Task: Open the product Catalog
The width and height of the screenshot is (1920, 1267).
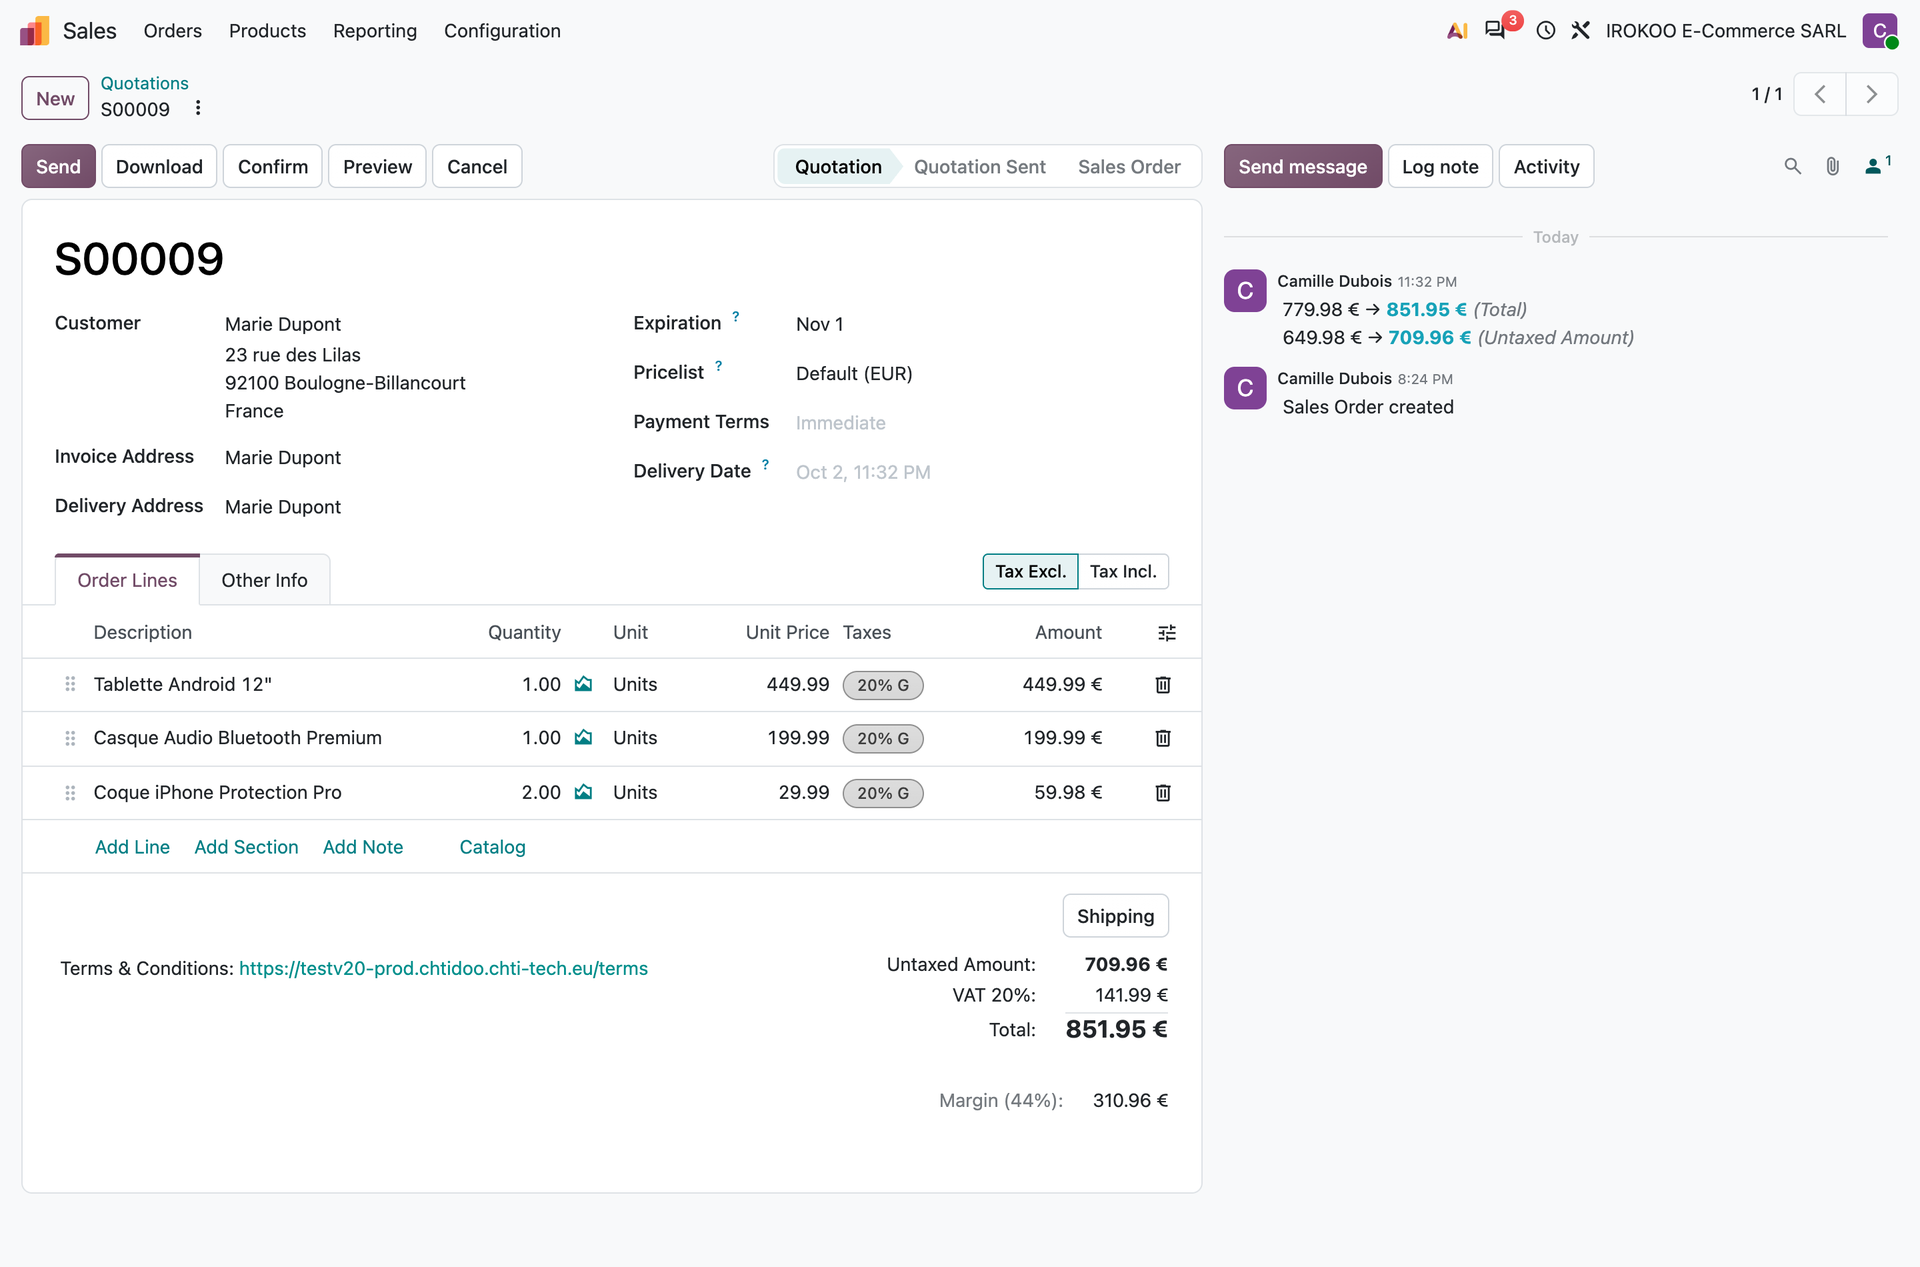Action: [x=492, y=847]
